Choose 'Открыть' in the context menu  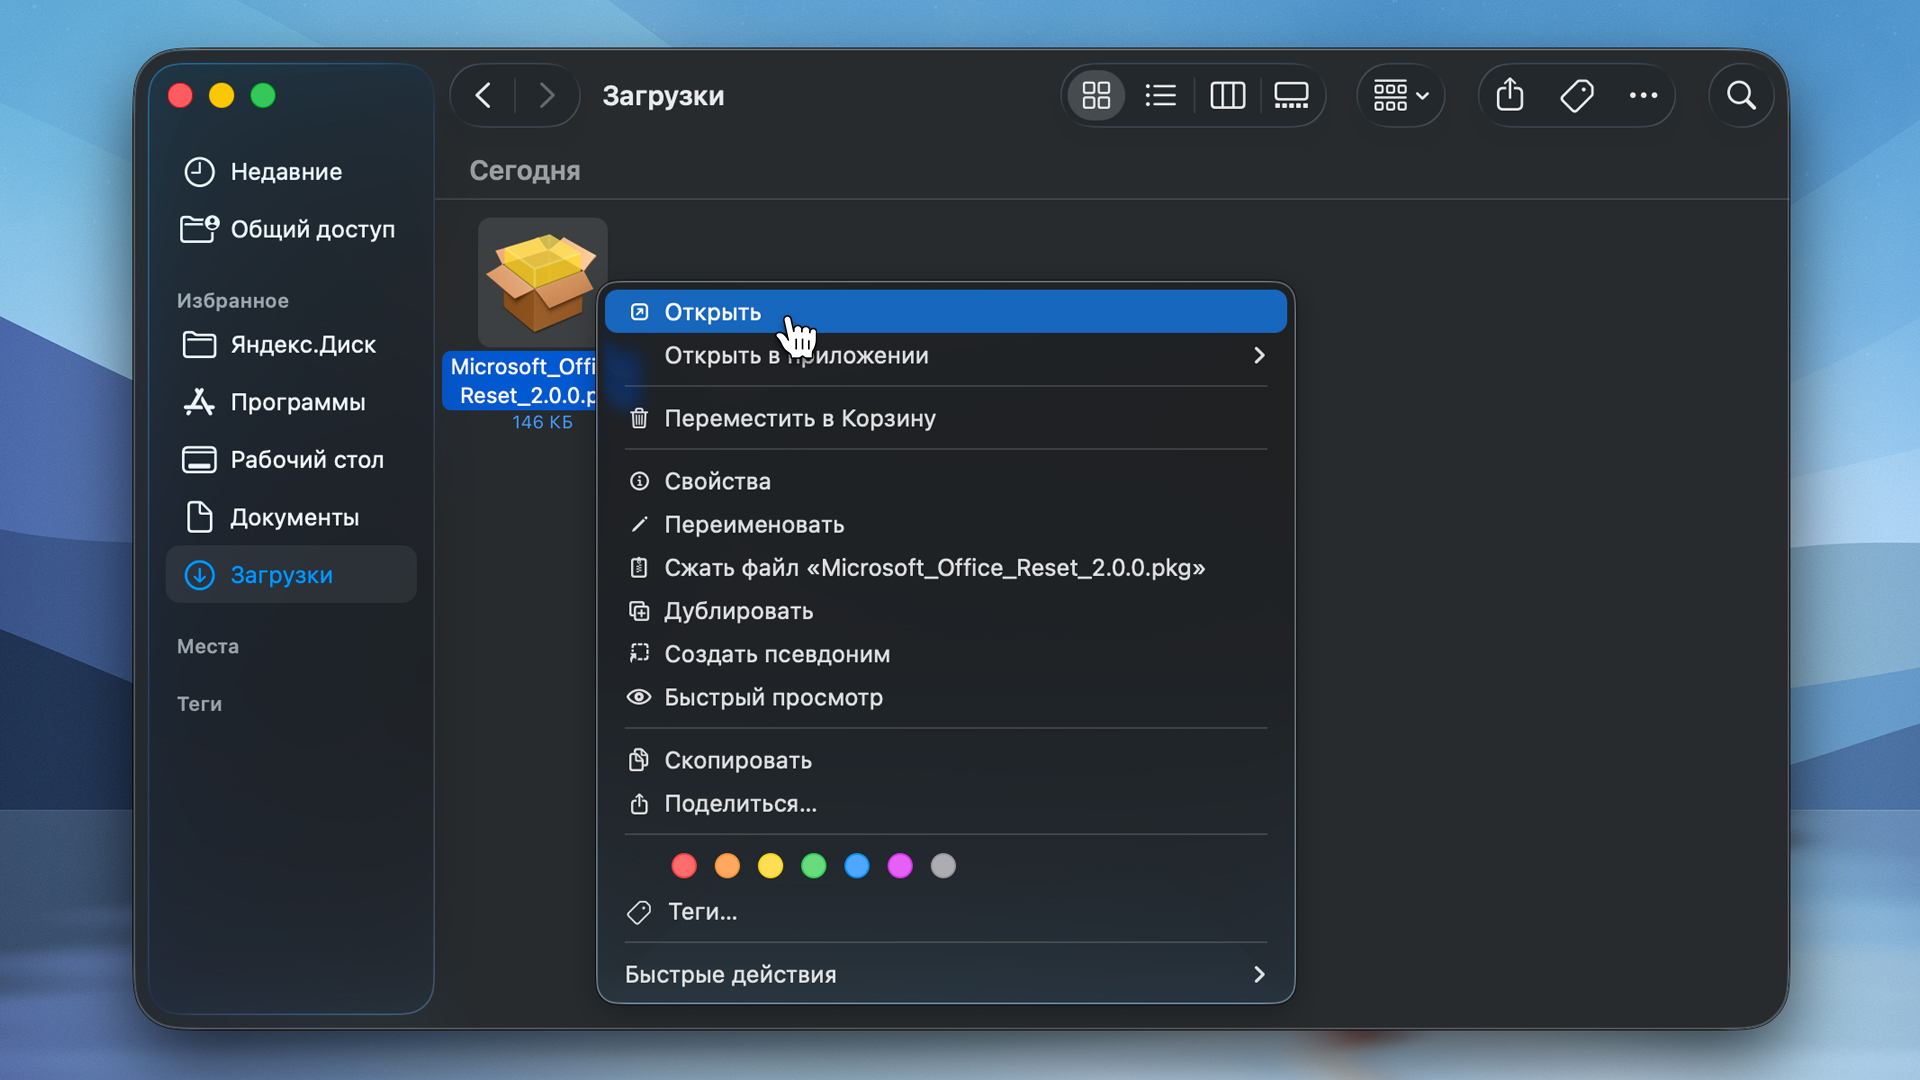[712, 312]
